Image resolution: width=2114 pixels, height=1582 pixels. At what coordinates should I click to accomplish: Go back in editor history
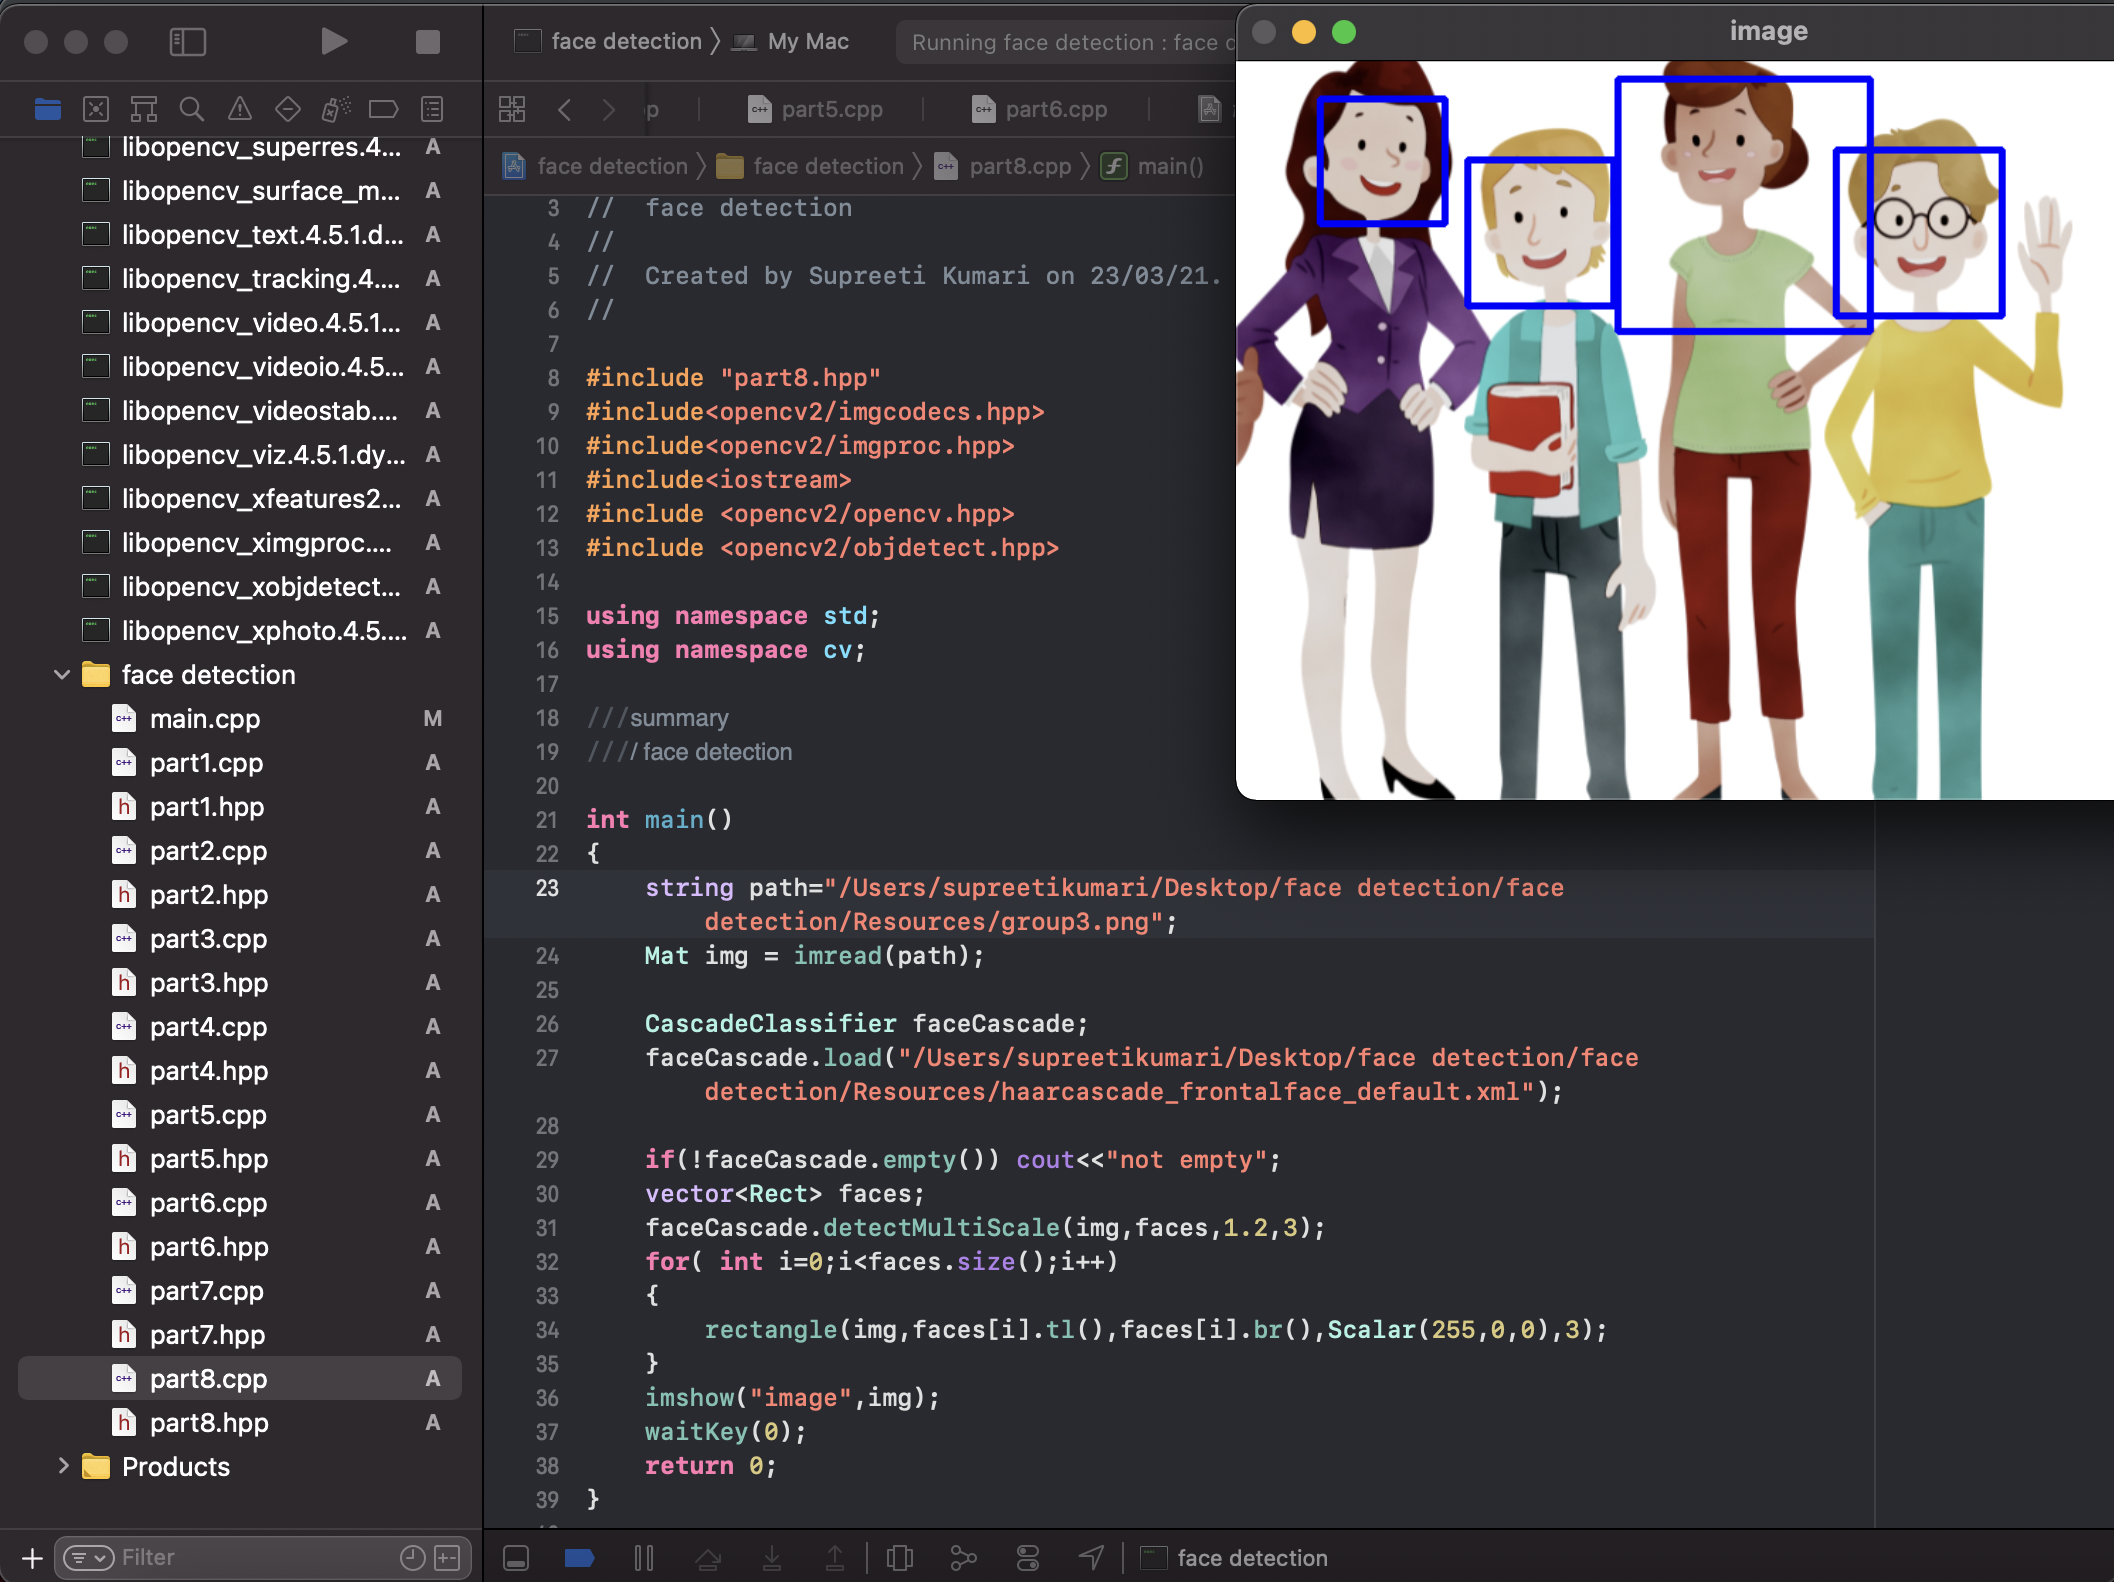(x=565, y=109)
